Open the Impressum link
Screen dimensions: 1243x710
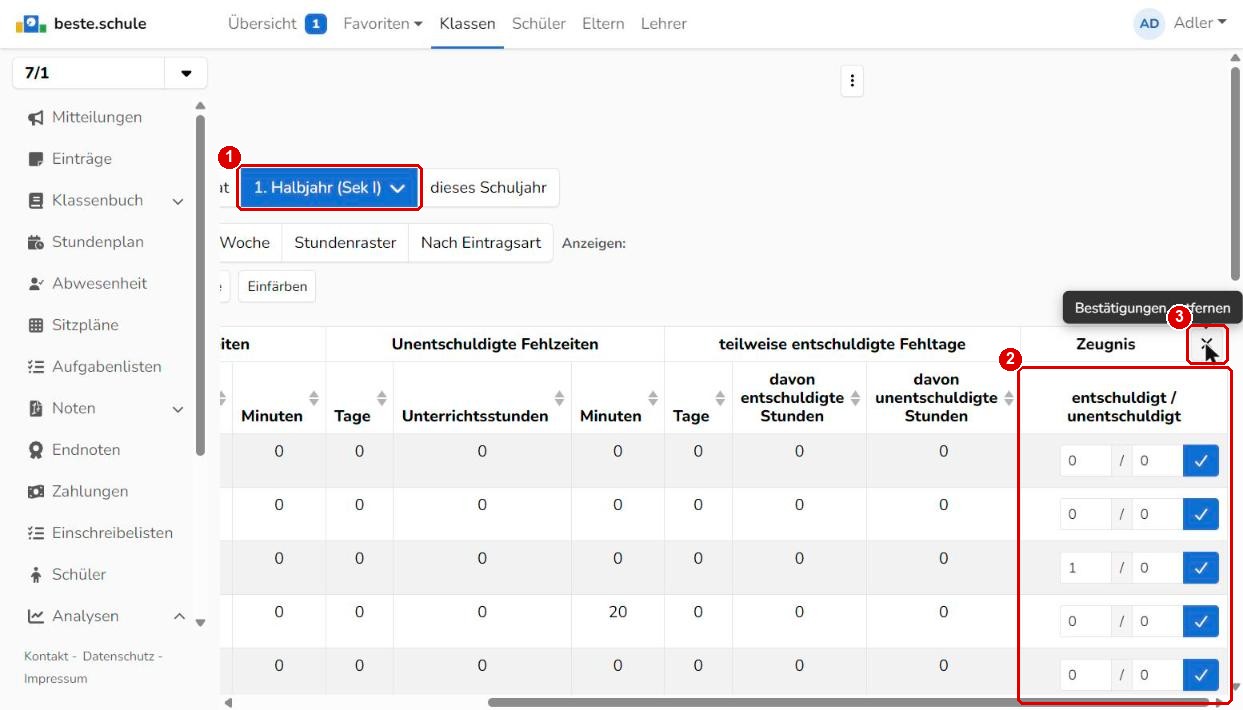point(56,678)
